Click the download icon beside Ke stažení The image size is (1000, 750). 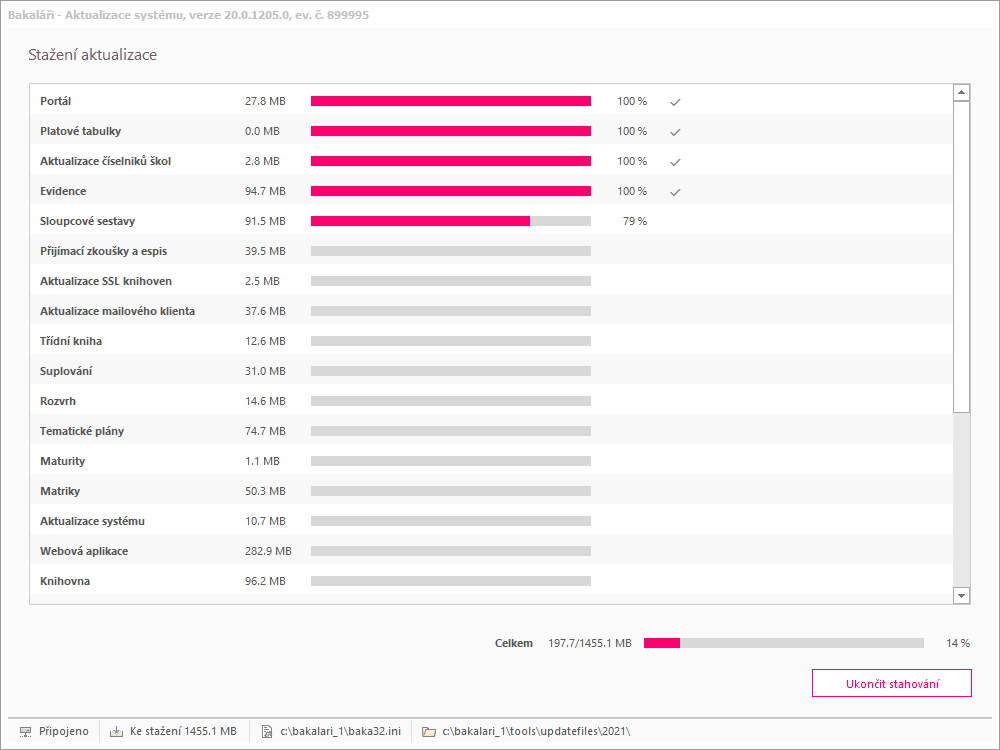tap(116, 732)
